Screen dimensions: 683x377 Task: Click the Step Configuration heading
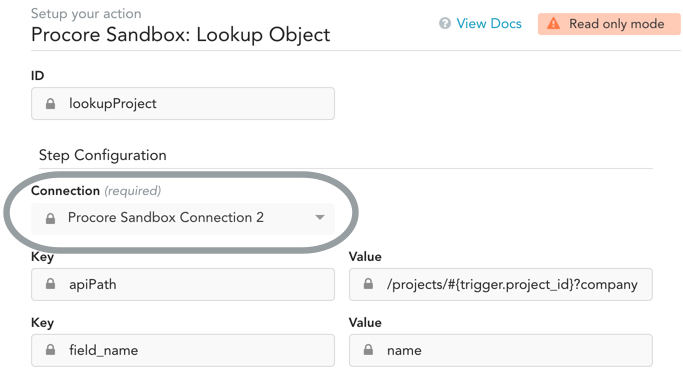103,155
